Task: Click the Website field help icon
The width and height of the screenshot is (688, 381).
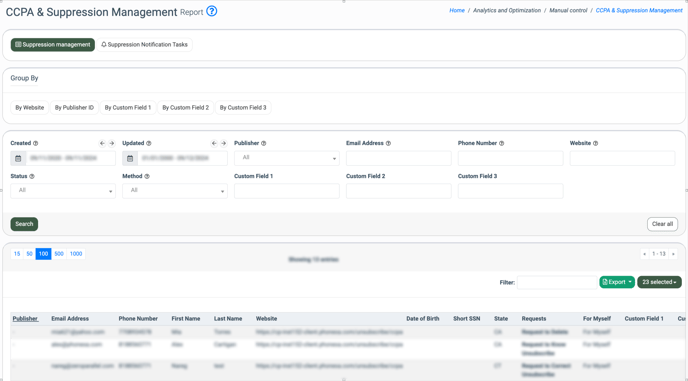Action: [595, 144]
